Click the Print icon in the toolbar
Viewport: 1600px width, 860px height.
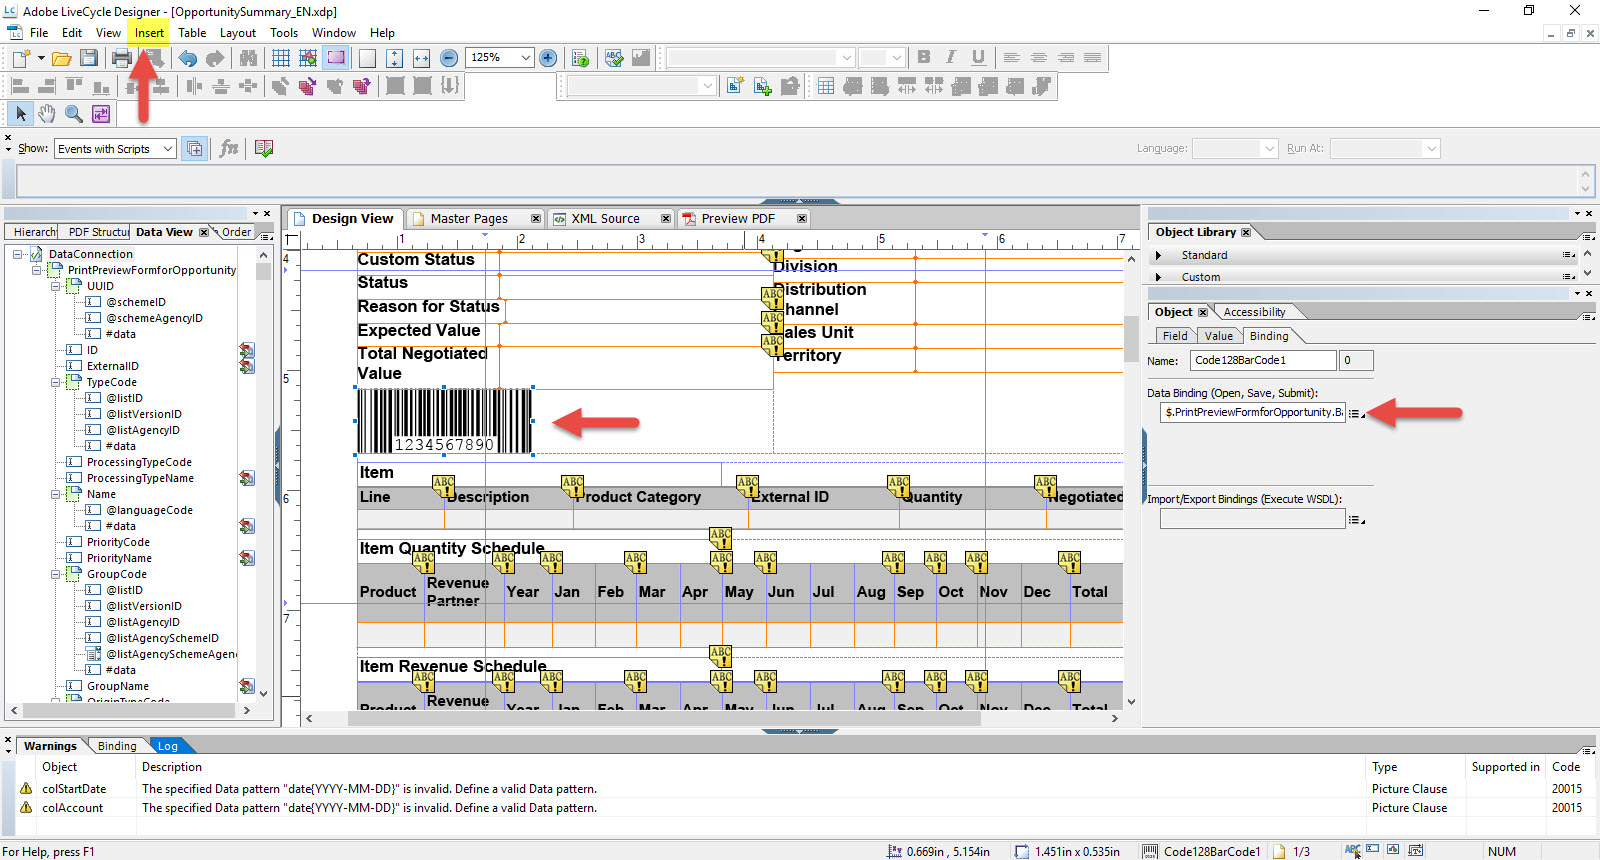coord(122,58)
